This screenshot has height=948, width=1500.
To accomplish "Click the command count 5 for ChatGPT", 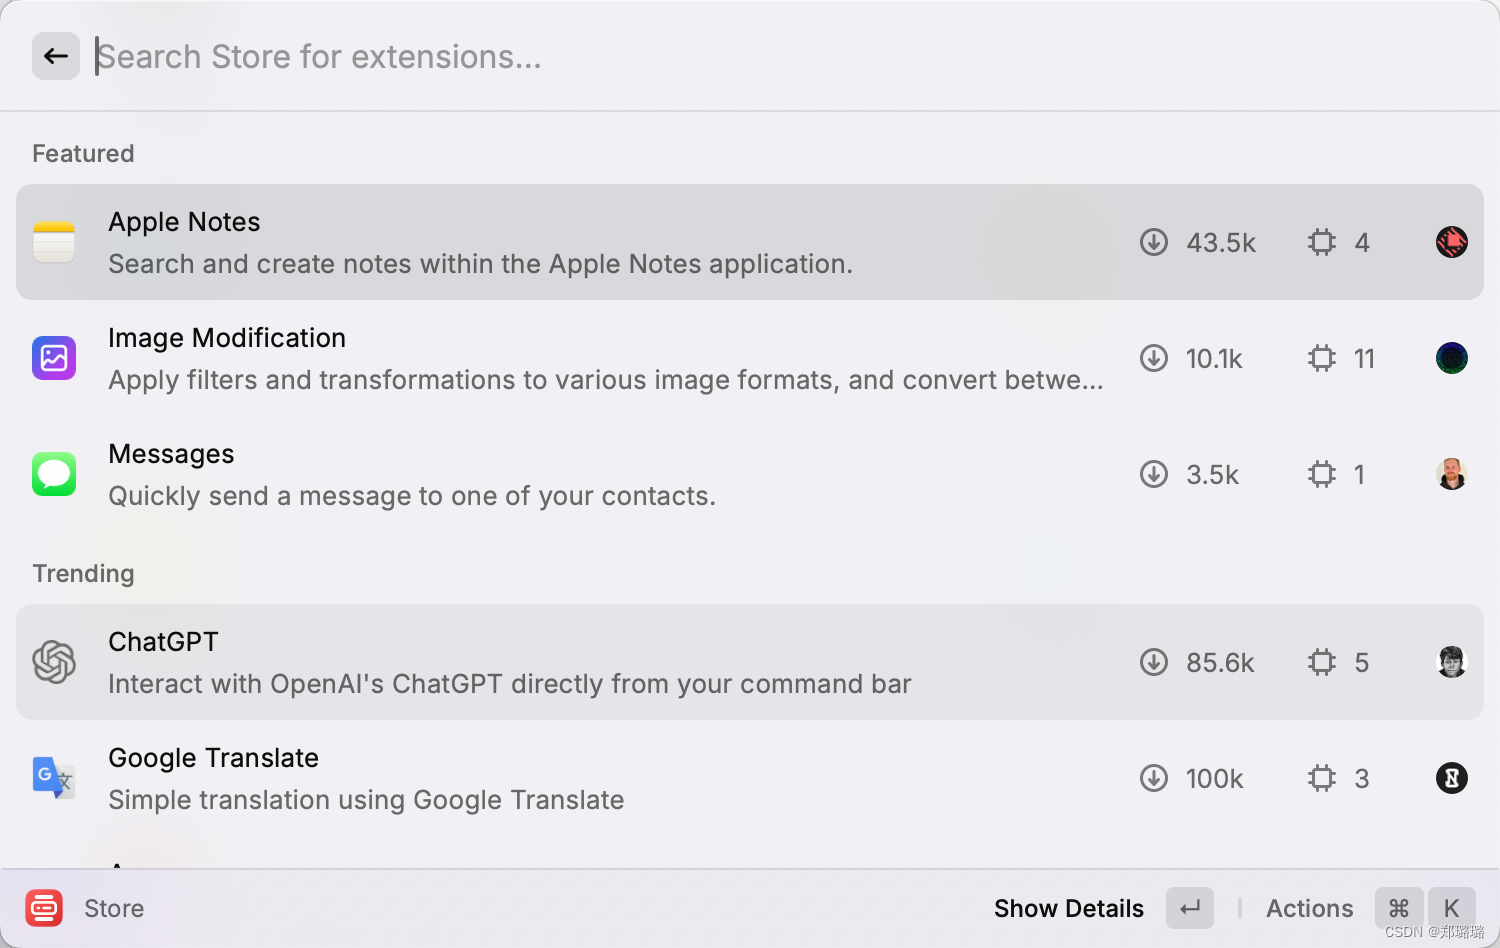I will point(1362,663).
